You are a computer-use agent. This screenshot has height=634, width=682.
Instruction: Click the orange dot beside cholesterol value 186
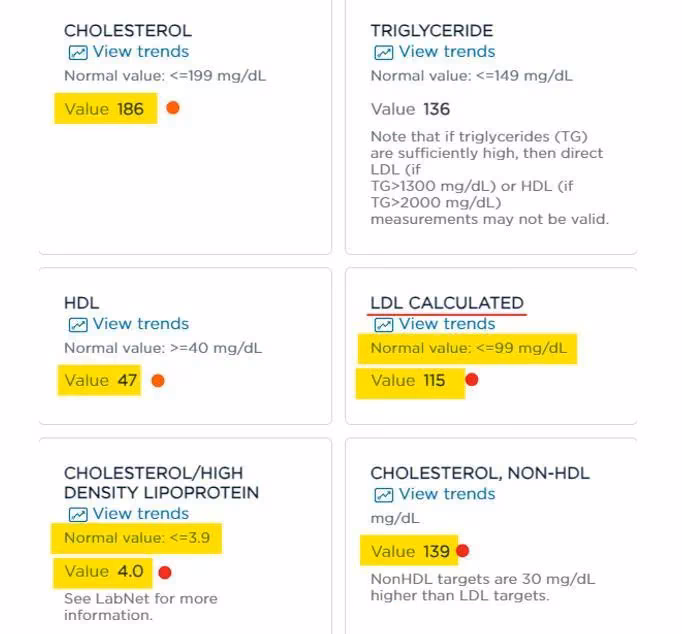(x=173, y=108)
